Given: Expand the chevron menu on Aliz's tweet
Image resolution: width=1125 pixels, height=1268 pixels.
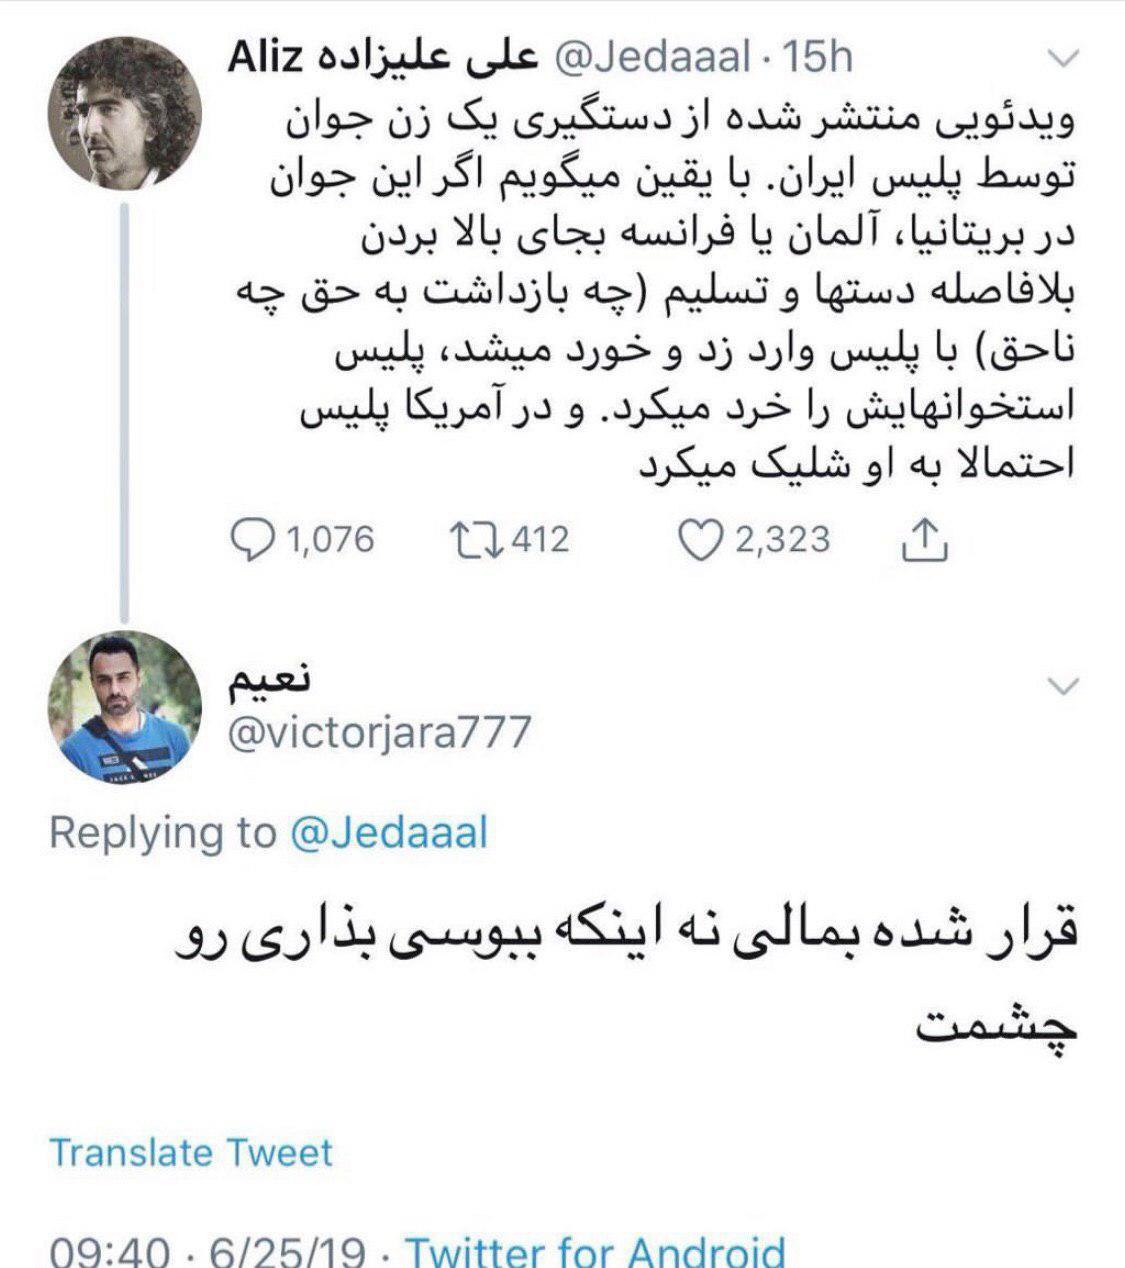Looking at the screenshot, I should coord(1063,59).
